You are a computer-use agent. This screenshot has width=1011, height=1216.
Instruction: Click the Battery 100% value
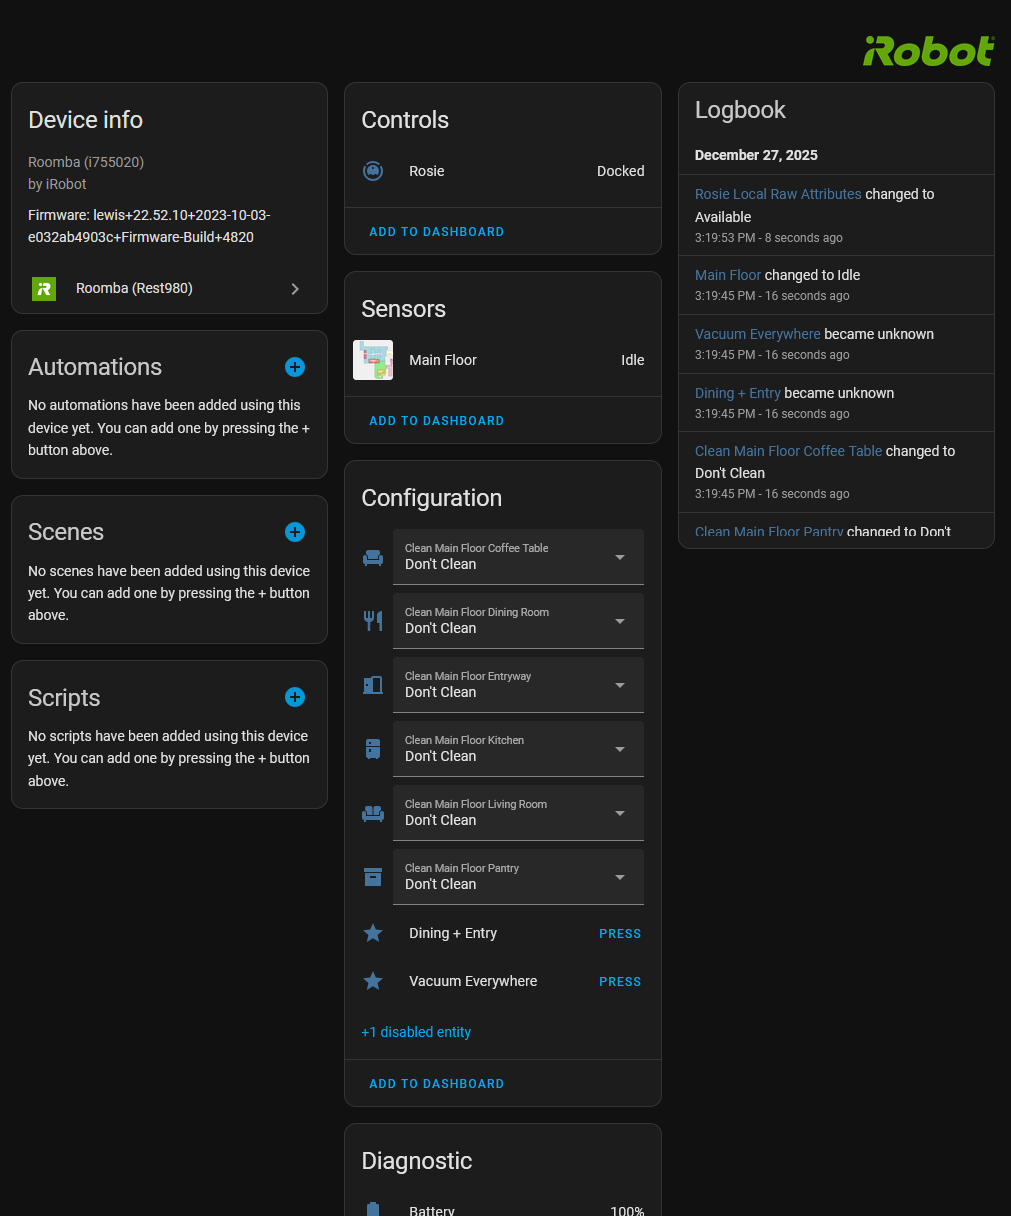627,1211
